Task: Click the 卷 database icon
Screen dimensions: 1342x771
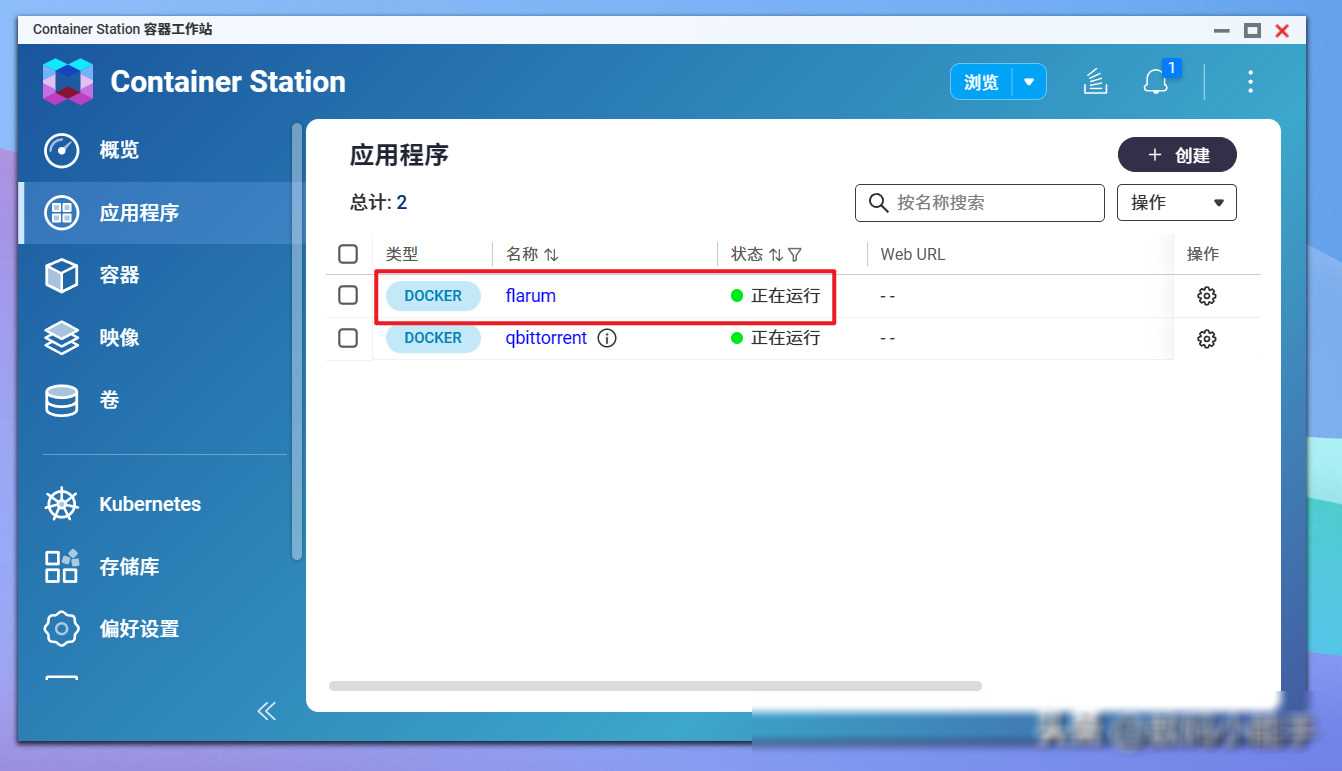Action: 62,401
